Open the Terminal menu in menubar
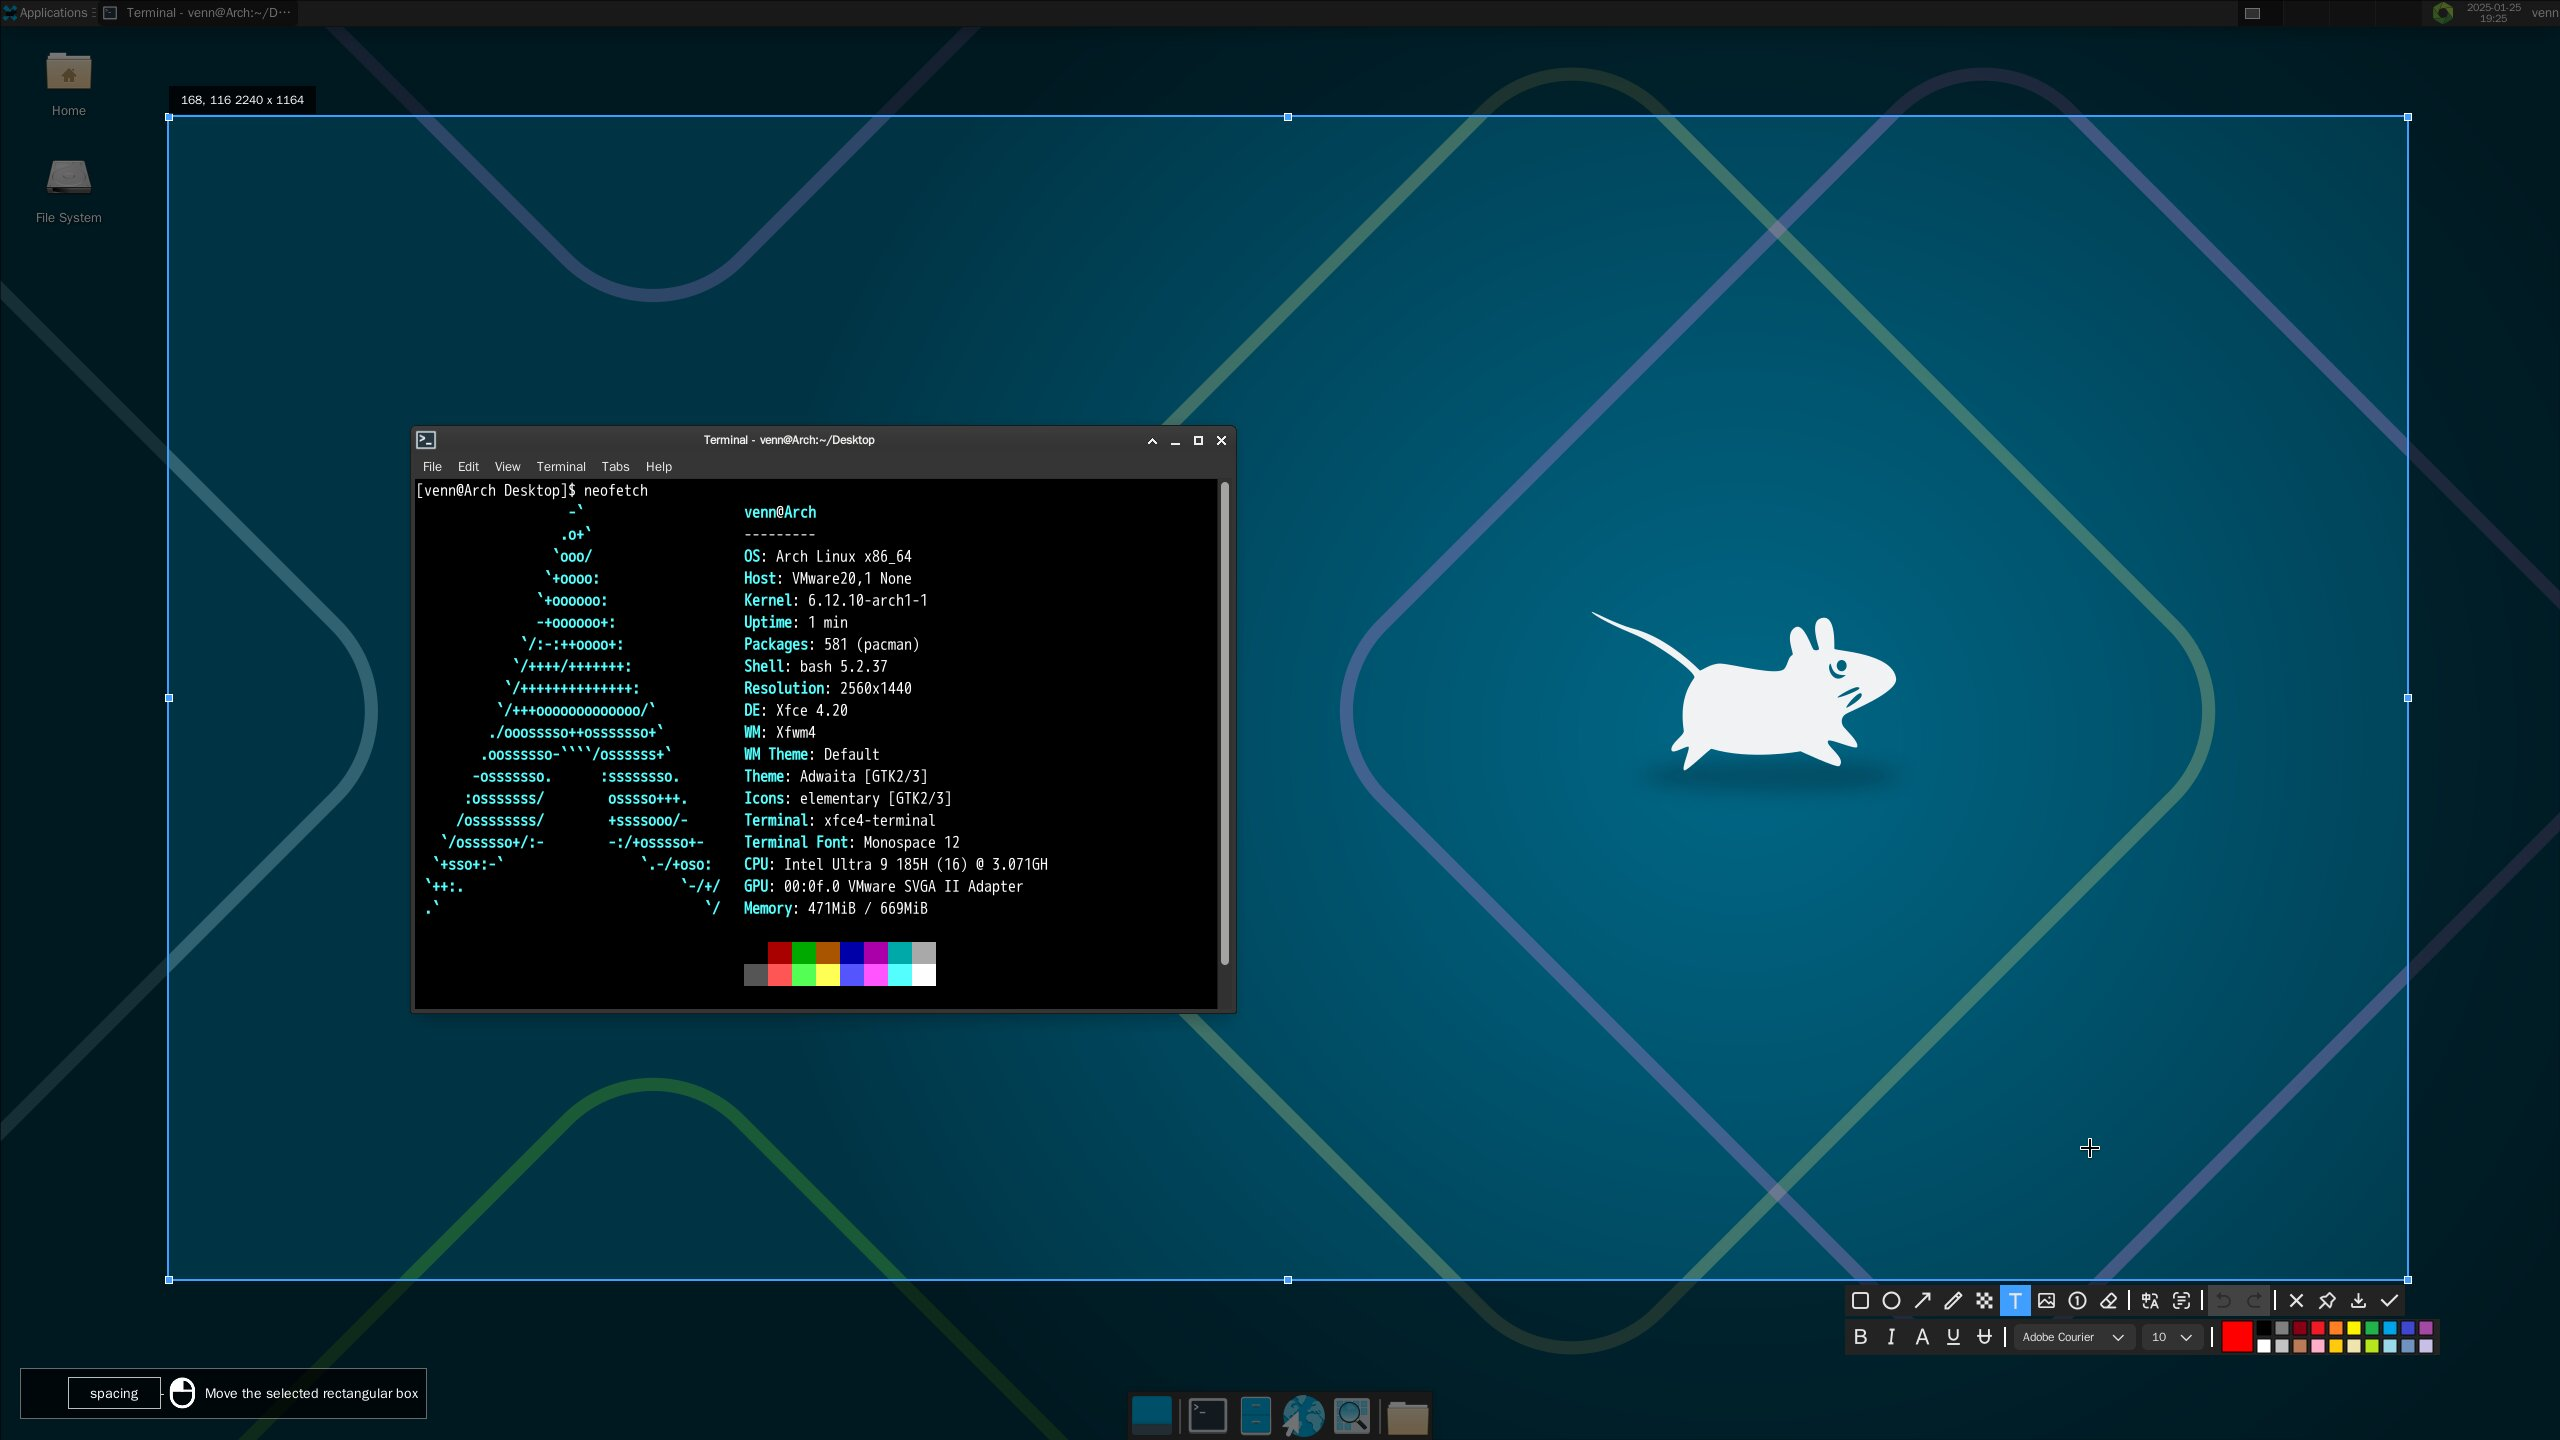This screenshot has width=2560, height=1440. [560, 467]
